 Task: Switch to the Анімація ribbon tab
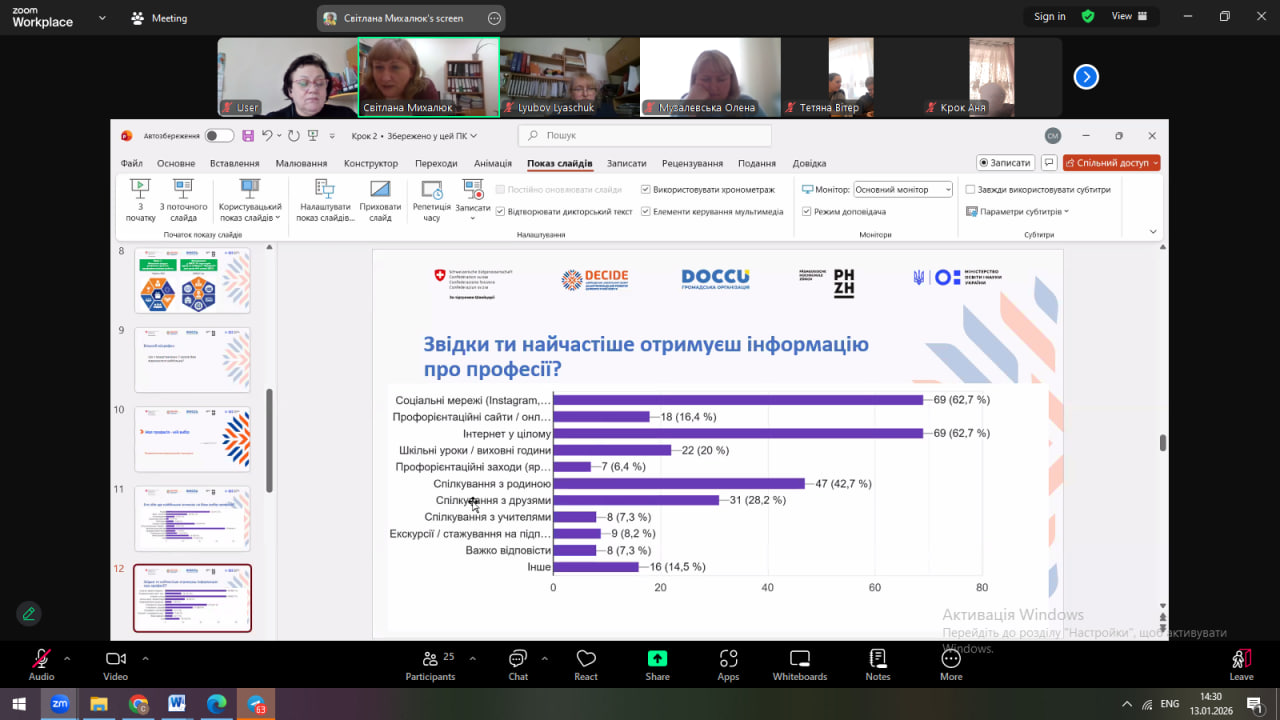(493, 163)
